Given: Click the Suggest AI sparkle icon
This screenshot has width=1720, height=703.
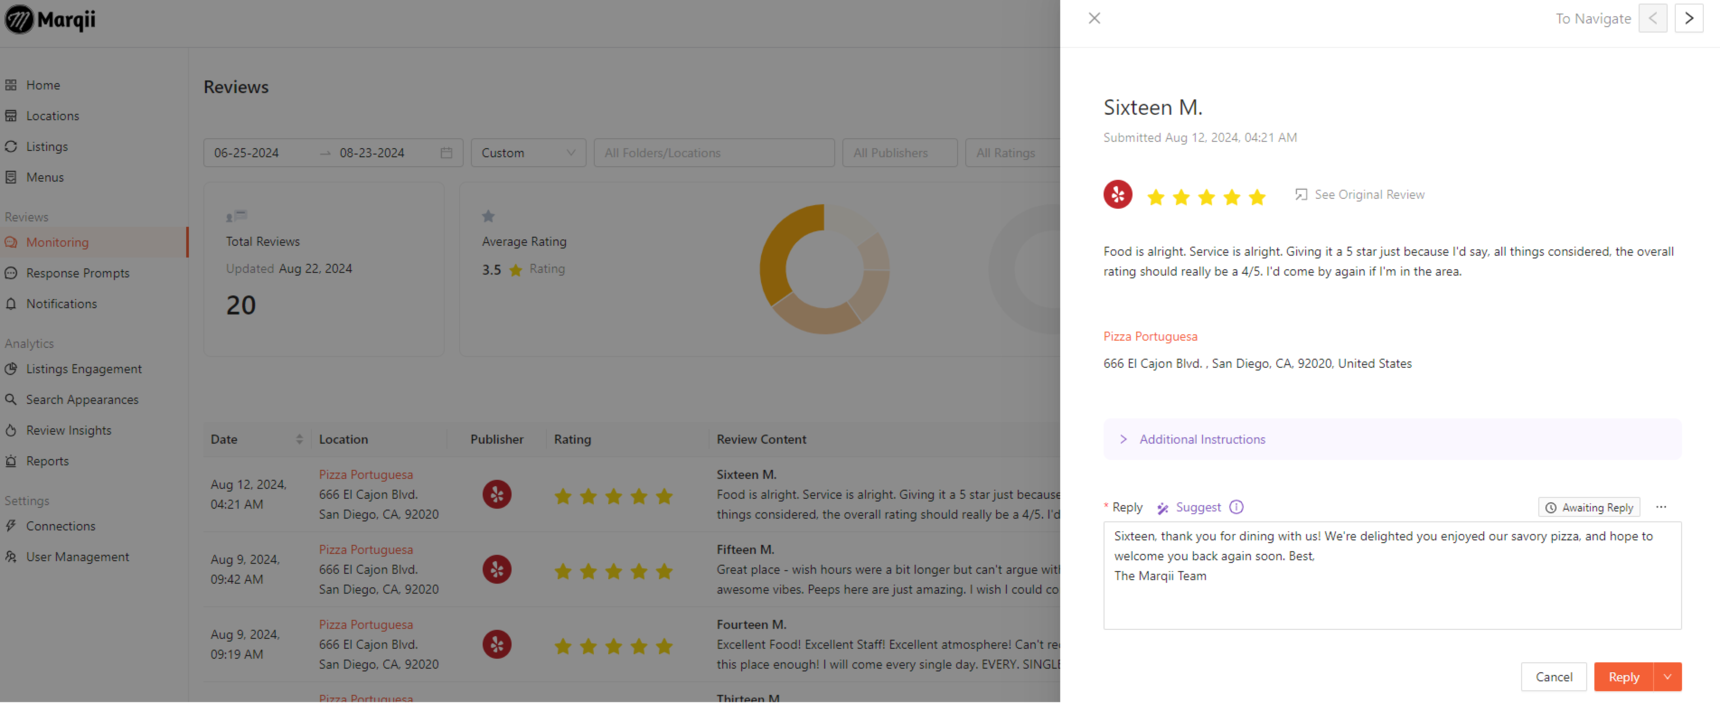Looking at the screenshot, I should pyautogui.click(x=1163, y=508).
